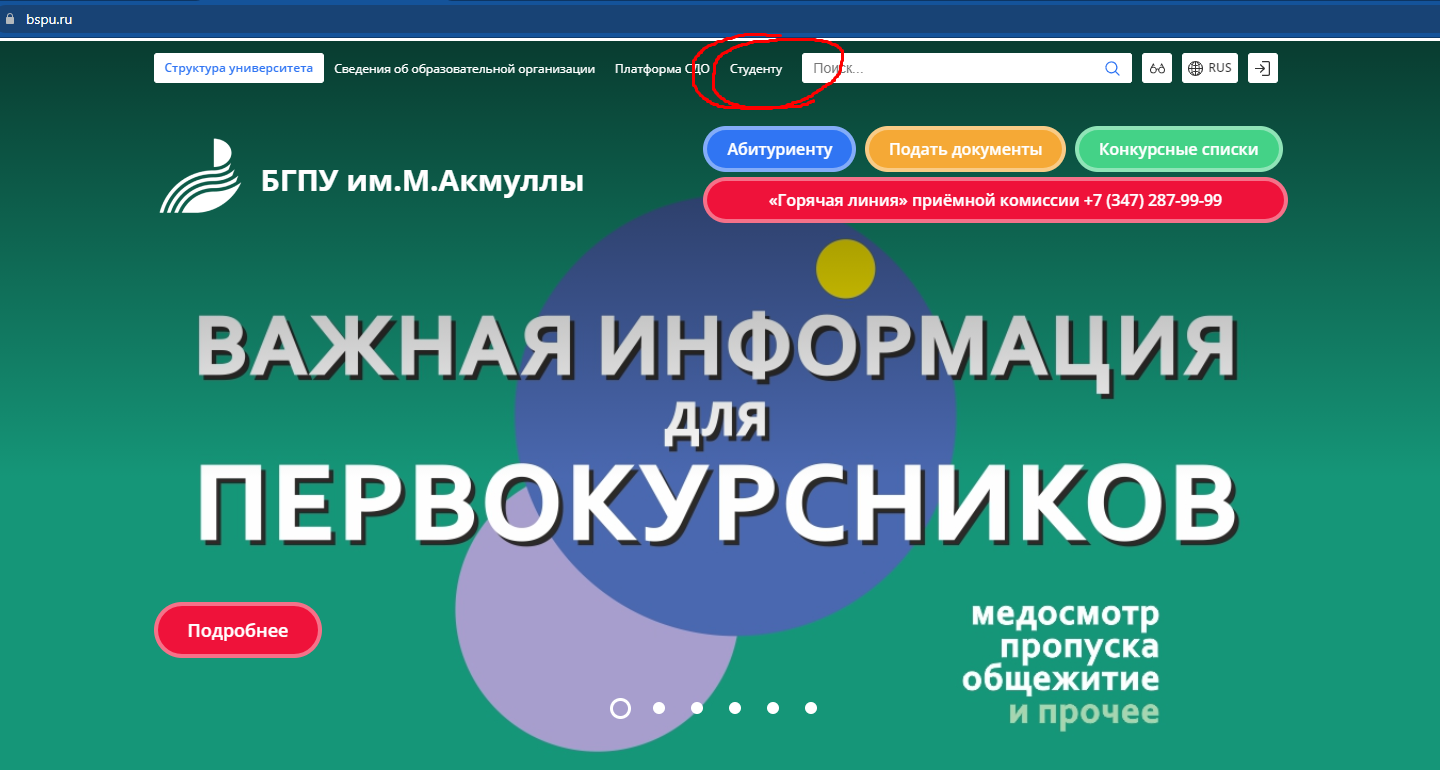Go to Платформа СДО
Viewport: 1440px width, 781px height.
pos(662,69)
